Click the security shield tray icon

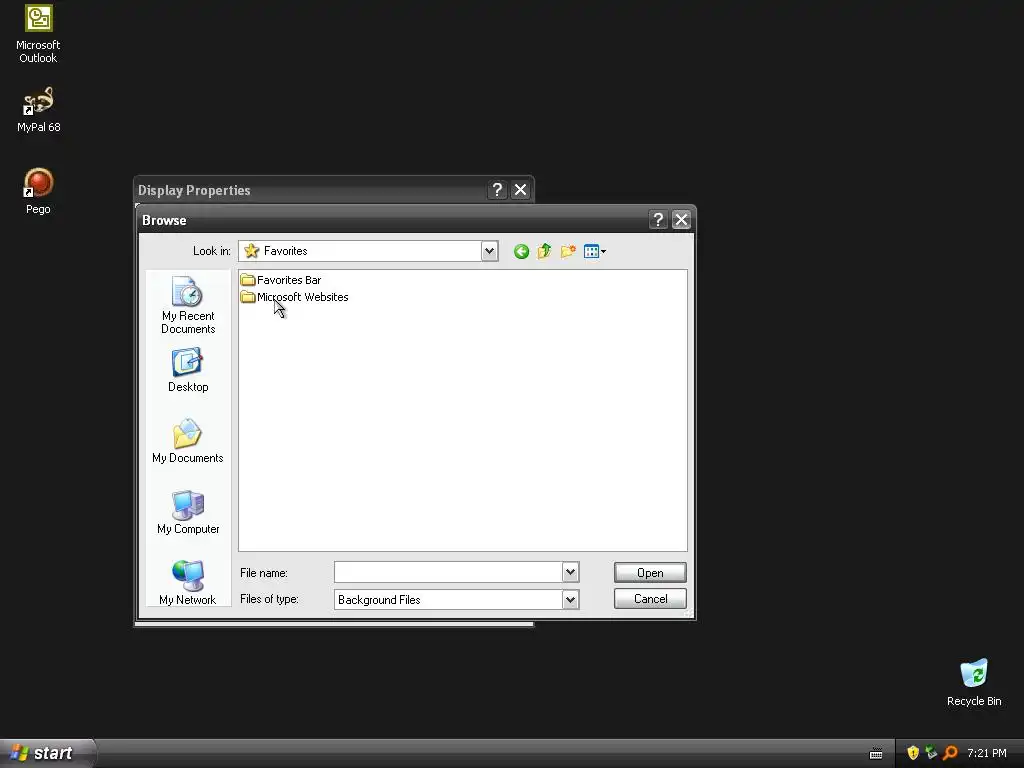[x=913, y=753]
